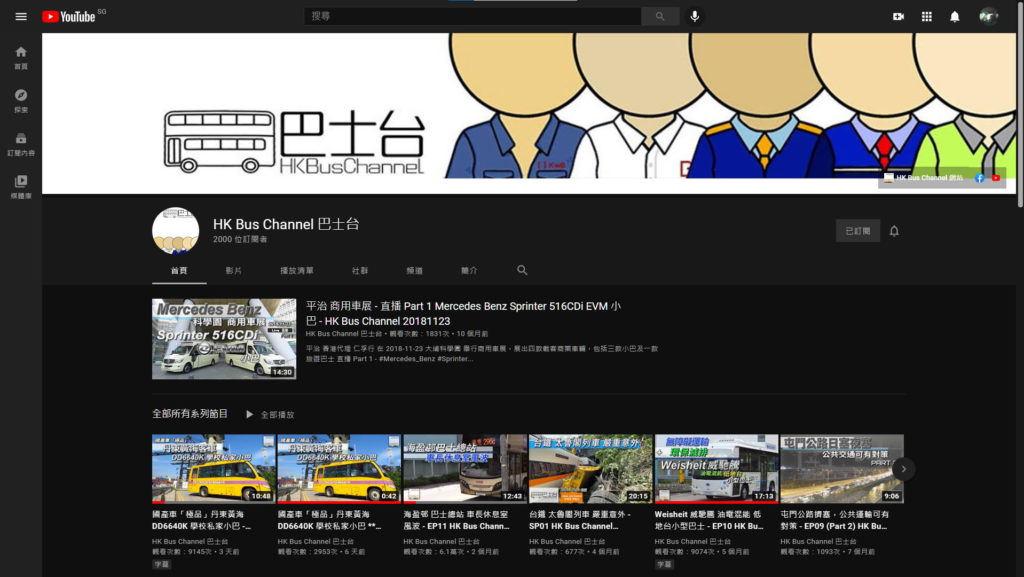Screen dimensions: 1024x577
Task: Click the HK Bus Channel website banner link
Action: click(x=923, y=178)
